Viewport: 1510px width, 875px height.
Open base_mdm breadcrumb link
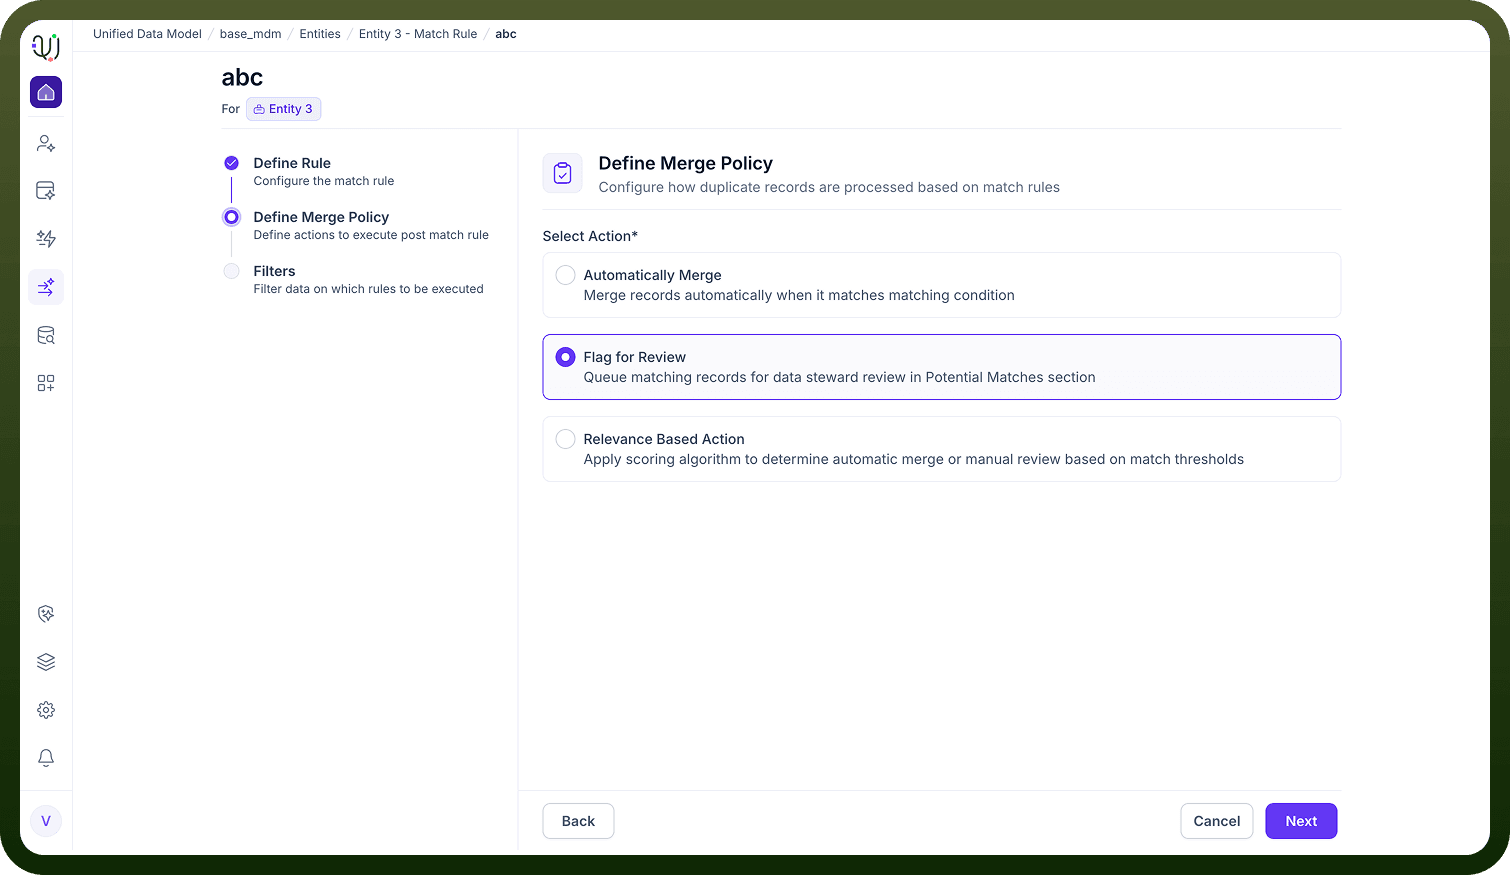250,34
